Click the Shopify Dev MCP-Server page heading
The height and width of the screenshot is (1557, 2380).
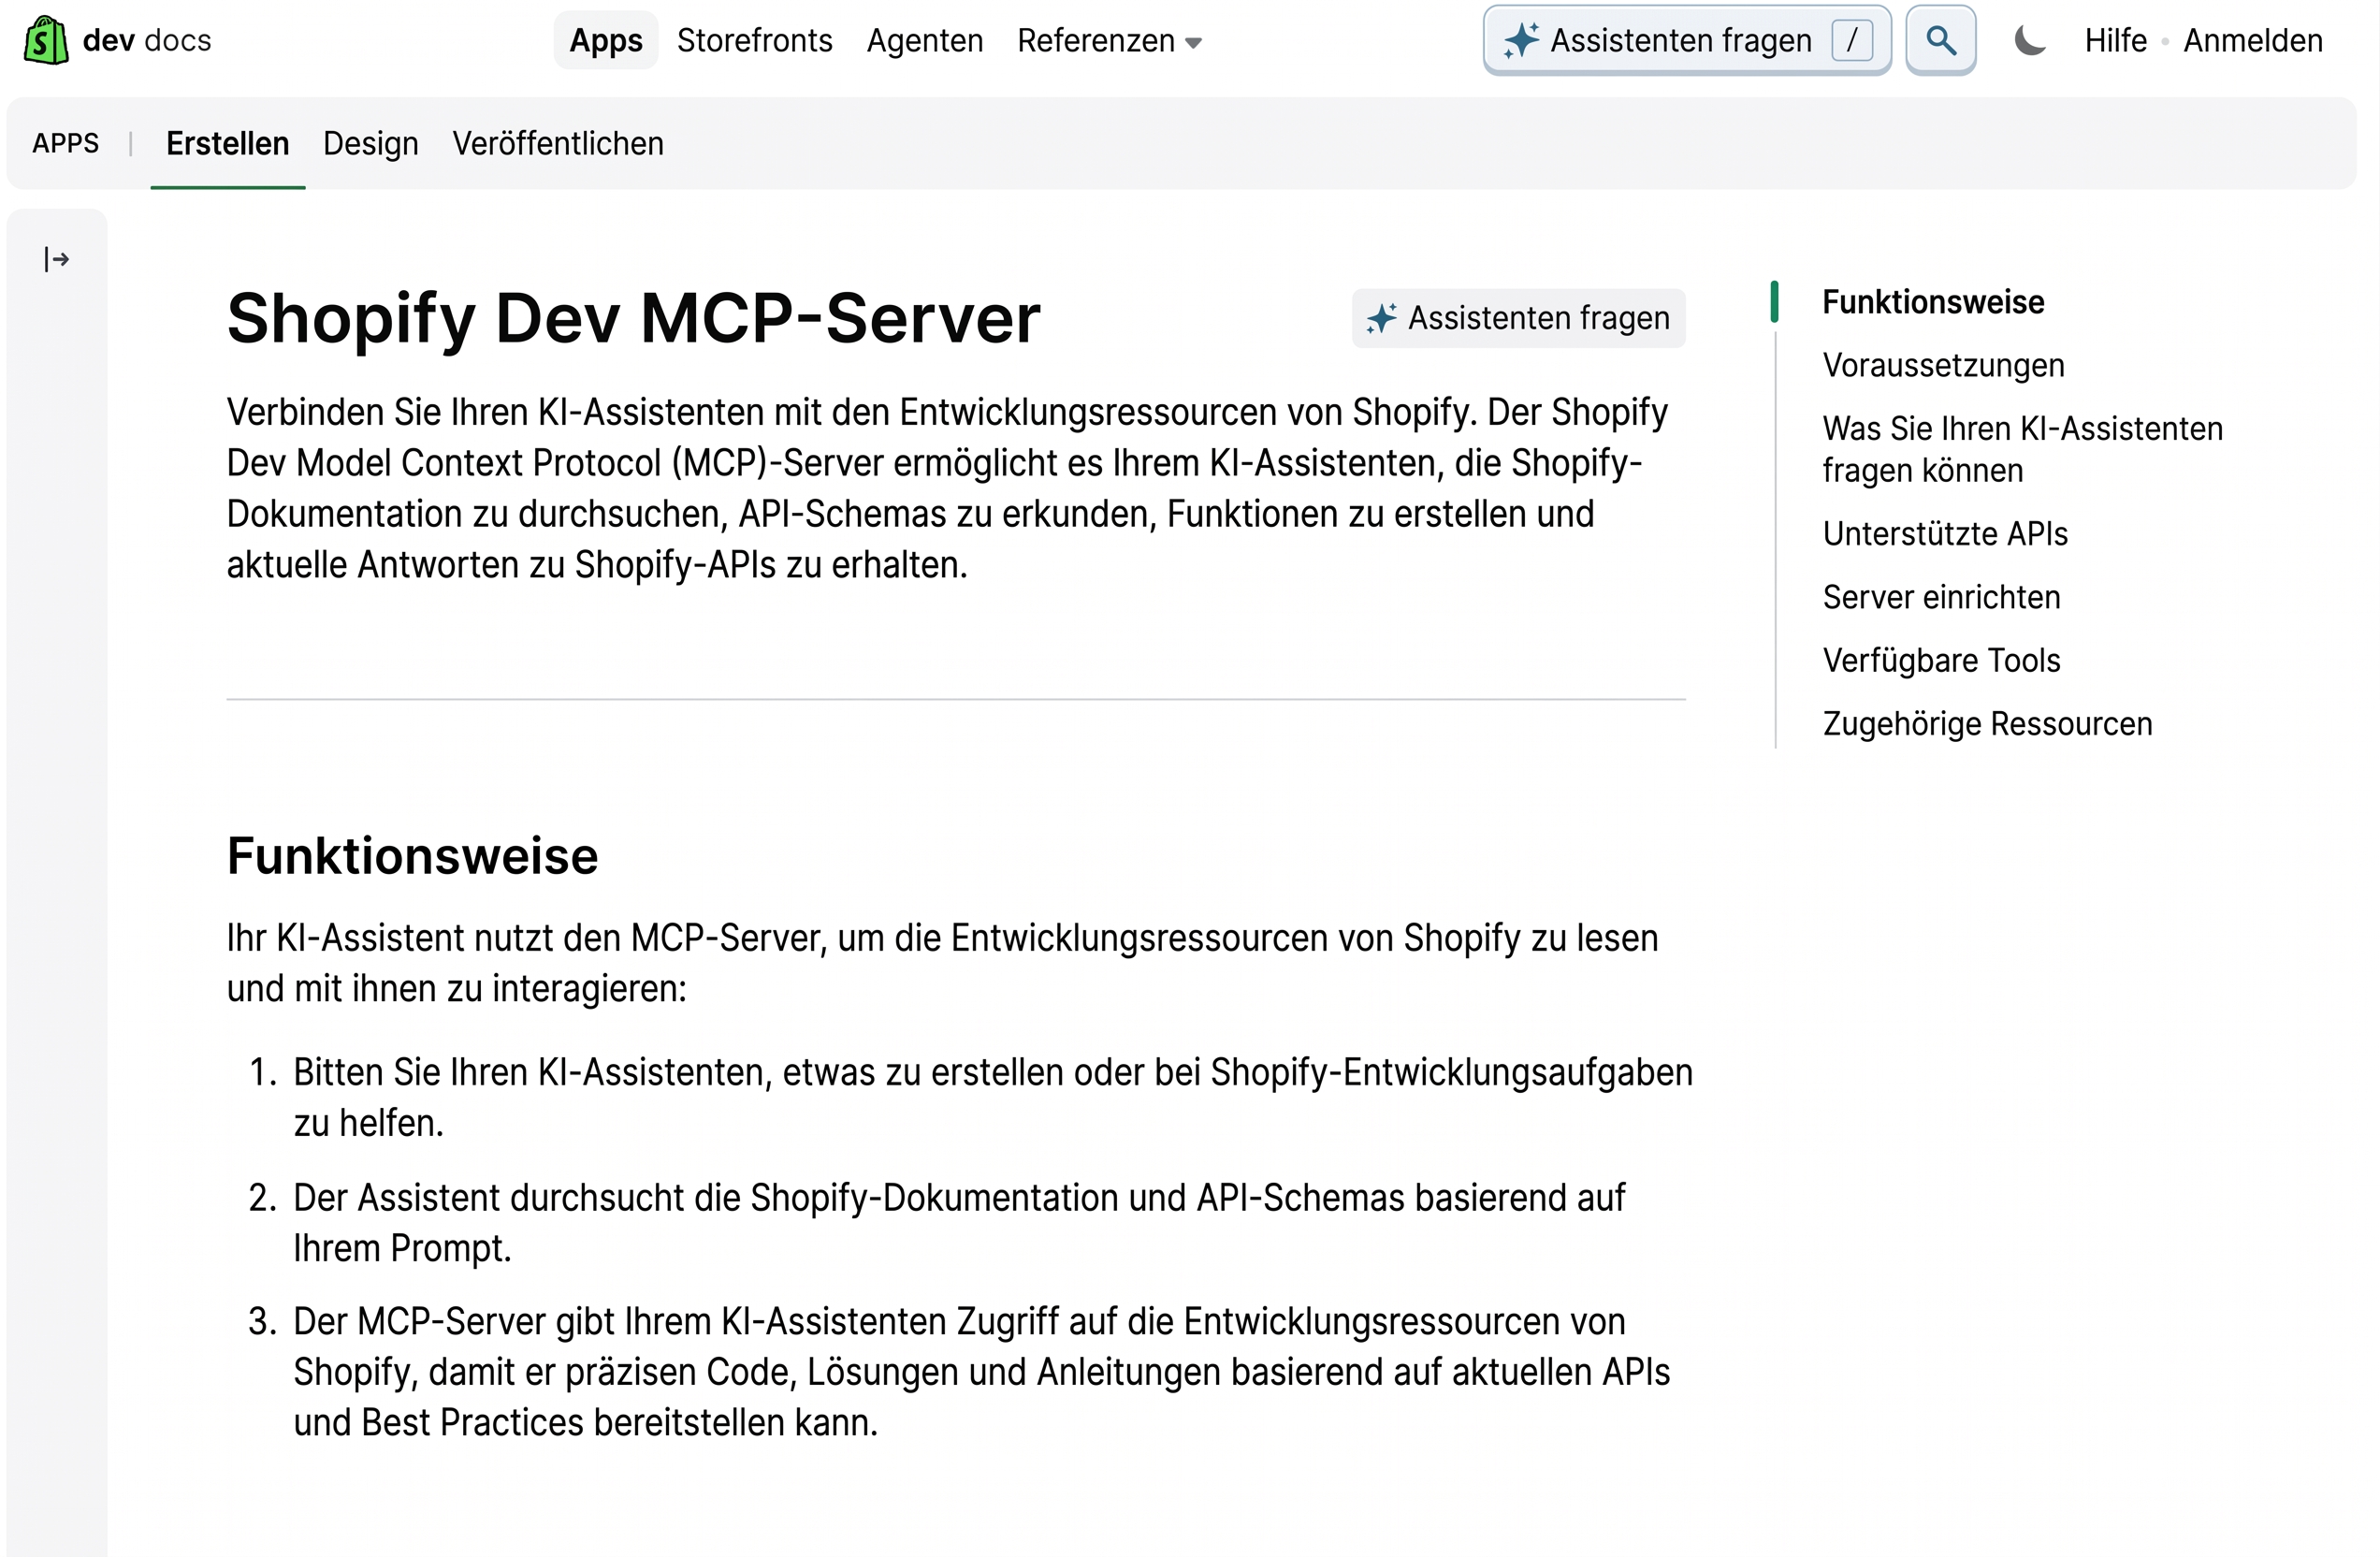pyautogui.click(x=633, y=318)
